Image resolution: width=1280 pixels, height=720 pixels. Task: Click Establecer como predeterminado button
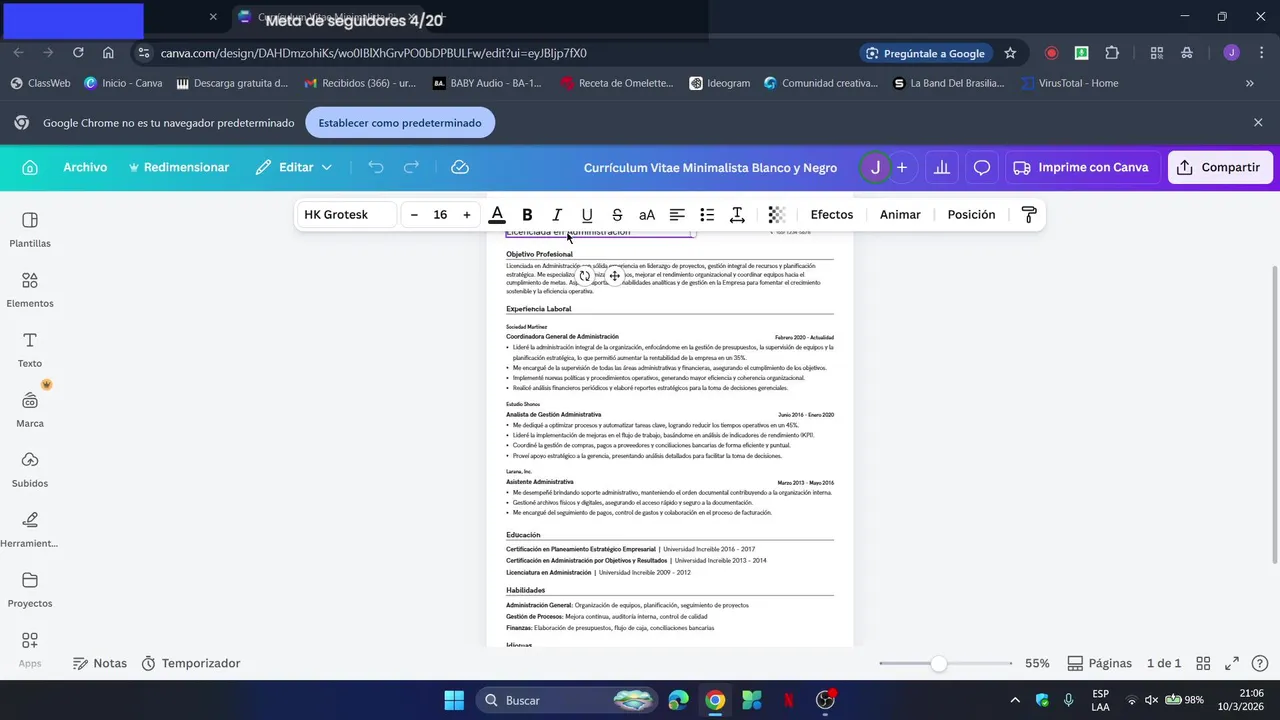click(400, 123)
